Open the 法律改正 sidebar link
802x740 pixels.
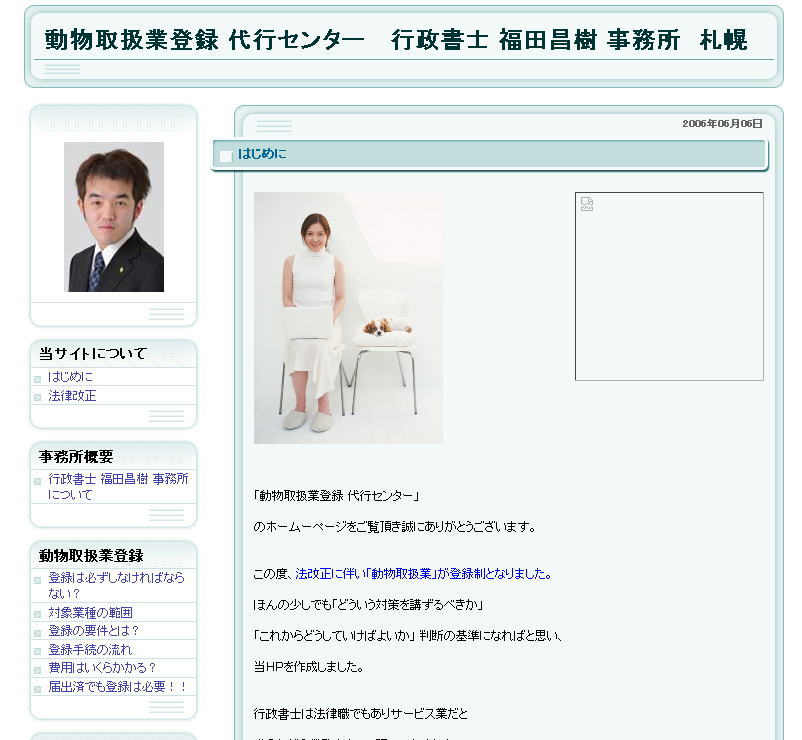pos(72,396)
